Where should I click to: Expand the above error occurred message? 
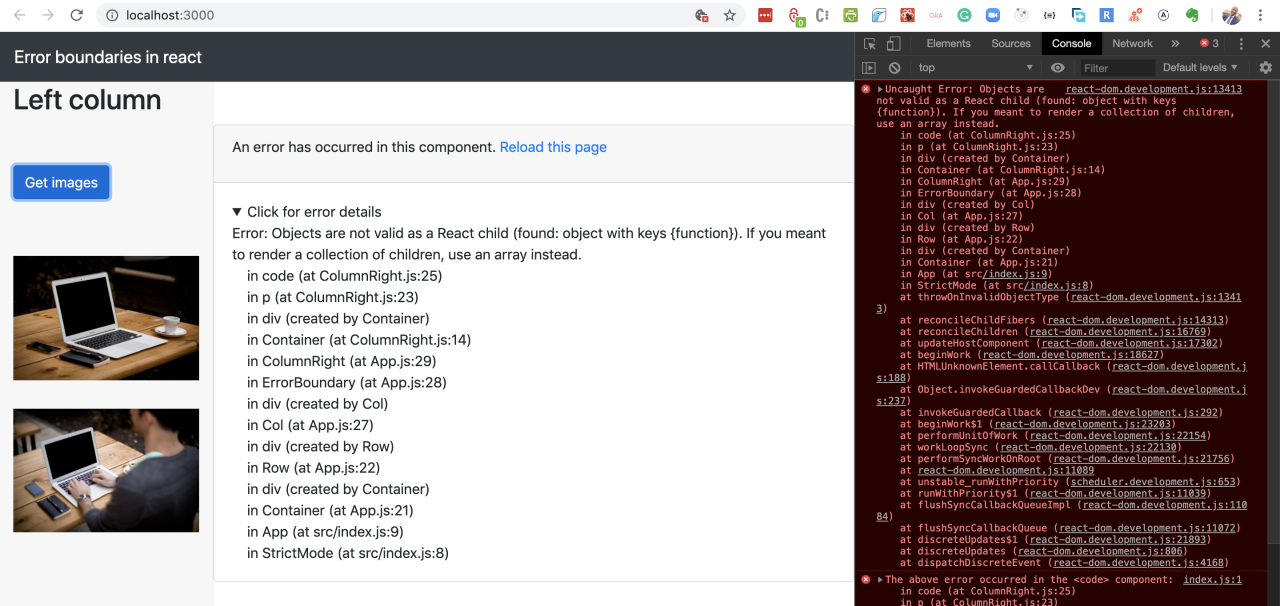coord(880,580)
